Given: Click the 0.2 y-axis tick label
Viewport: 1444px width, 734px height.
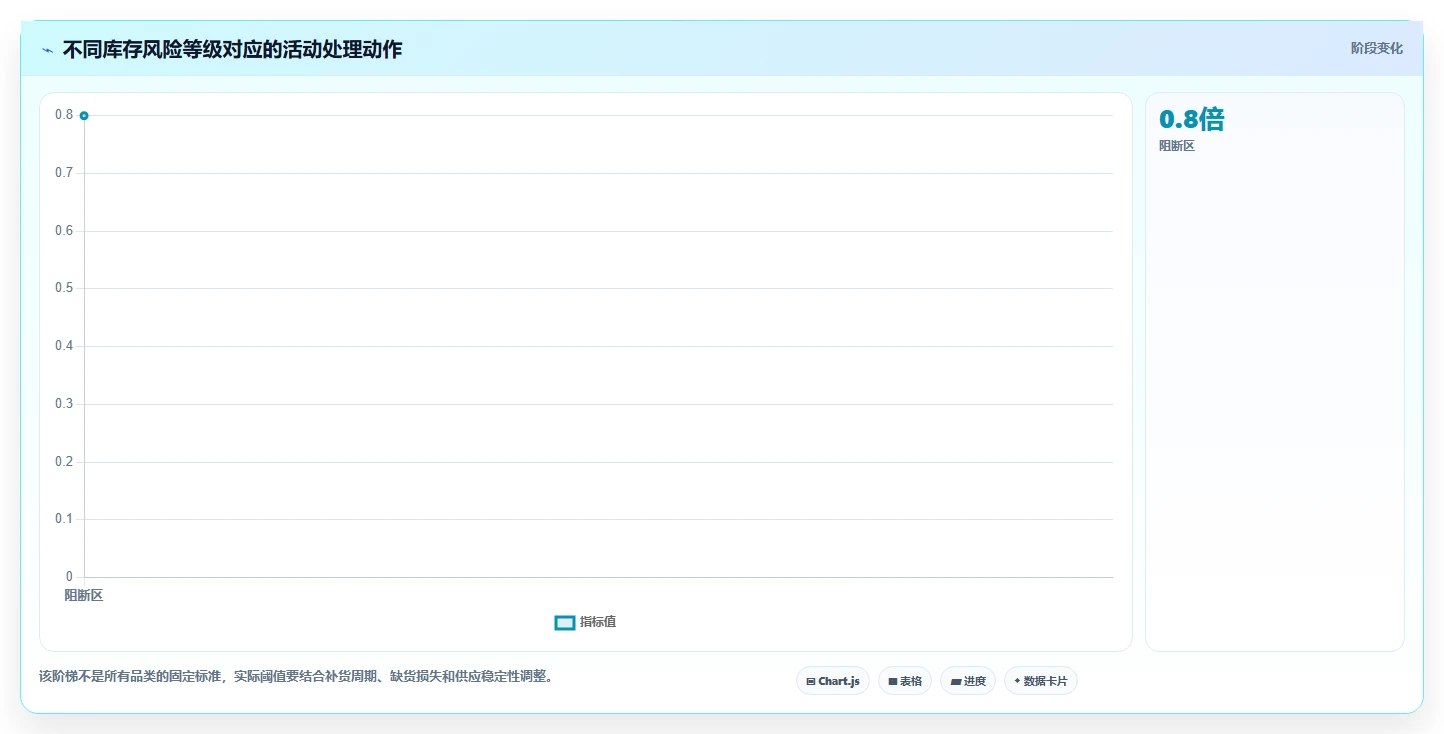Looking at the screenshot, I should tap(64, 462).
